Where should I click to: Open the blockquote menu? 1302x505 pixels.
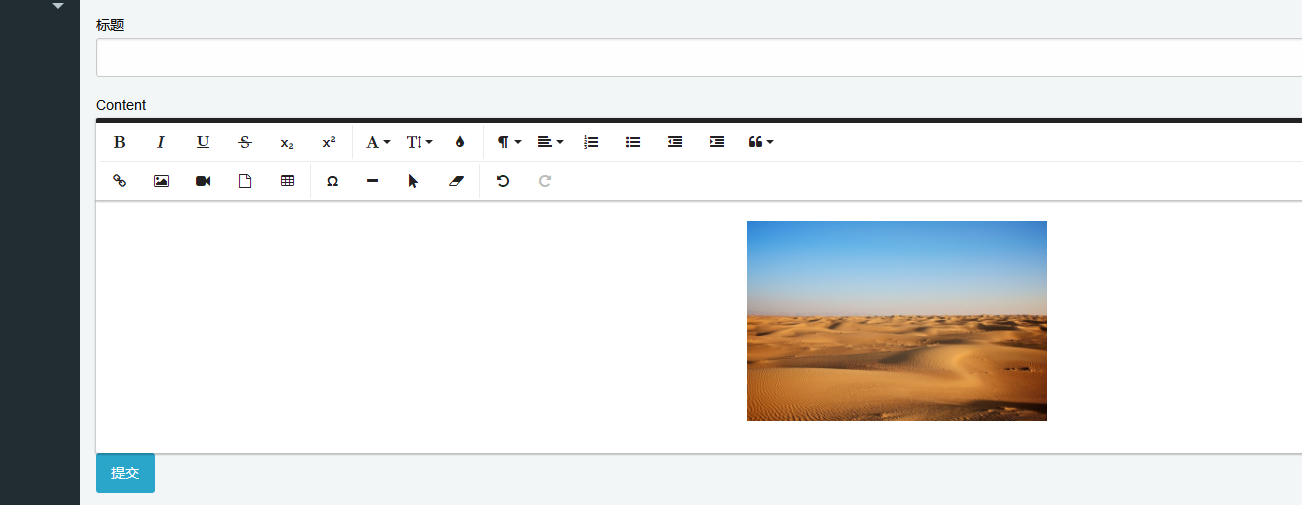pyautogui.click(x=760, y=142)
